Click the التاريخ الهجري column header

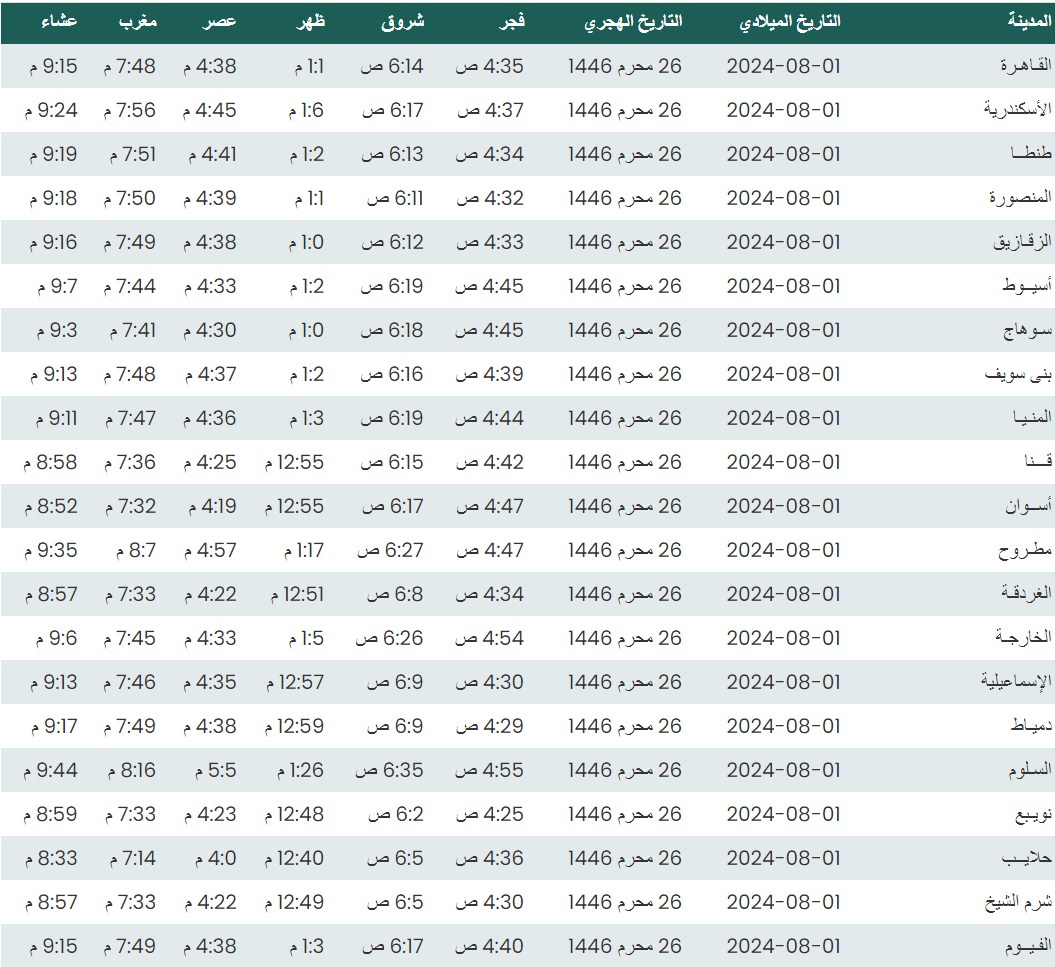tap(633, 22)
